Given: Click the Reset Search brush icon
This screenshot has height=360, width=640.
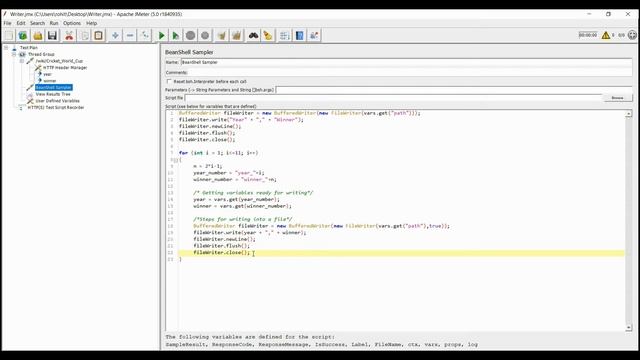Looking at the screenshot, I should point(268,36).
